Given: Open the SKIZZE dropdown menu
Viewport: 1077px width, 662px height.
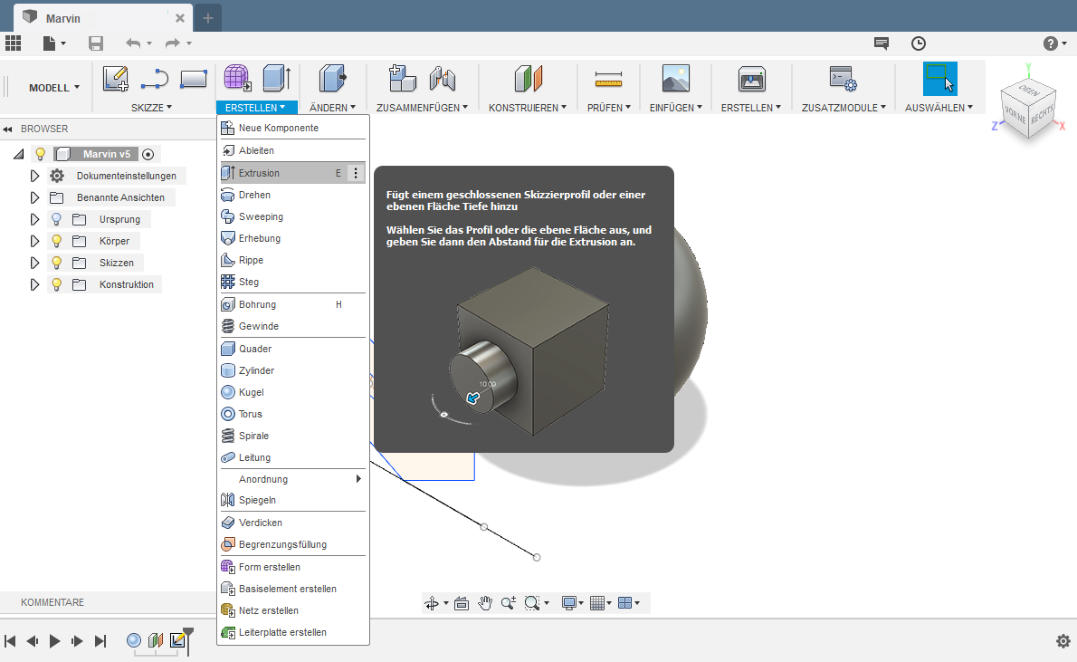Looking at the screenshot, I should (x=151, y=108).
